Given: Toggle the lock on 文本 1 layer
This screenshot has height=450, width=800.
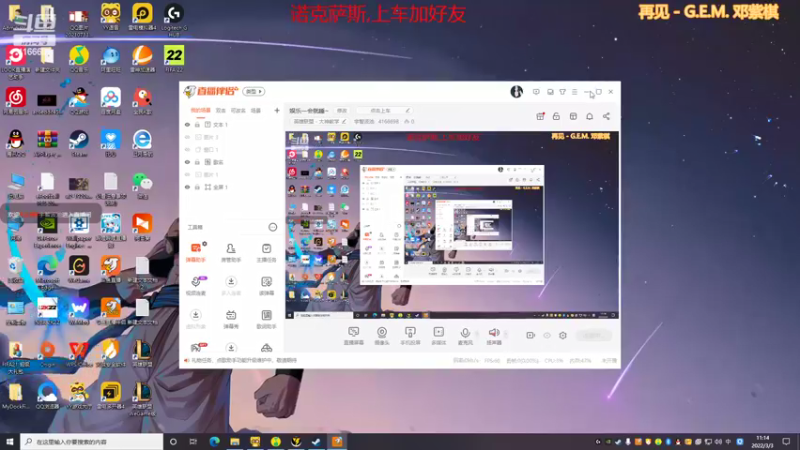Looking at the screenshot, I should point(197,124).
